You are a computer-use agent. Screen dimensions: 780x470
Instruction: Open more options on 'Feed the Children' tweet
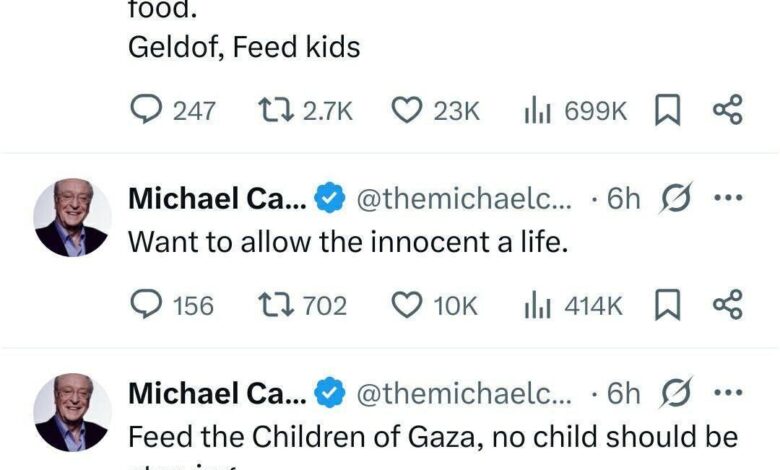coord(727,393)
